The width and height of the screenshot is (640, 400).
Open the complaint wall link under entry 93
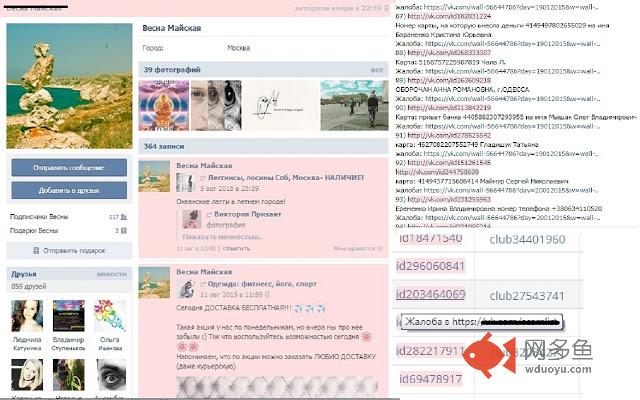[x=512, y=218]
